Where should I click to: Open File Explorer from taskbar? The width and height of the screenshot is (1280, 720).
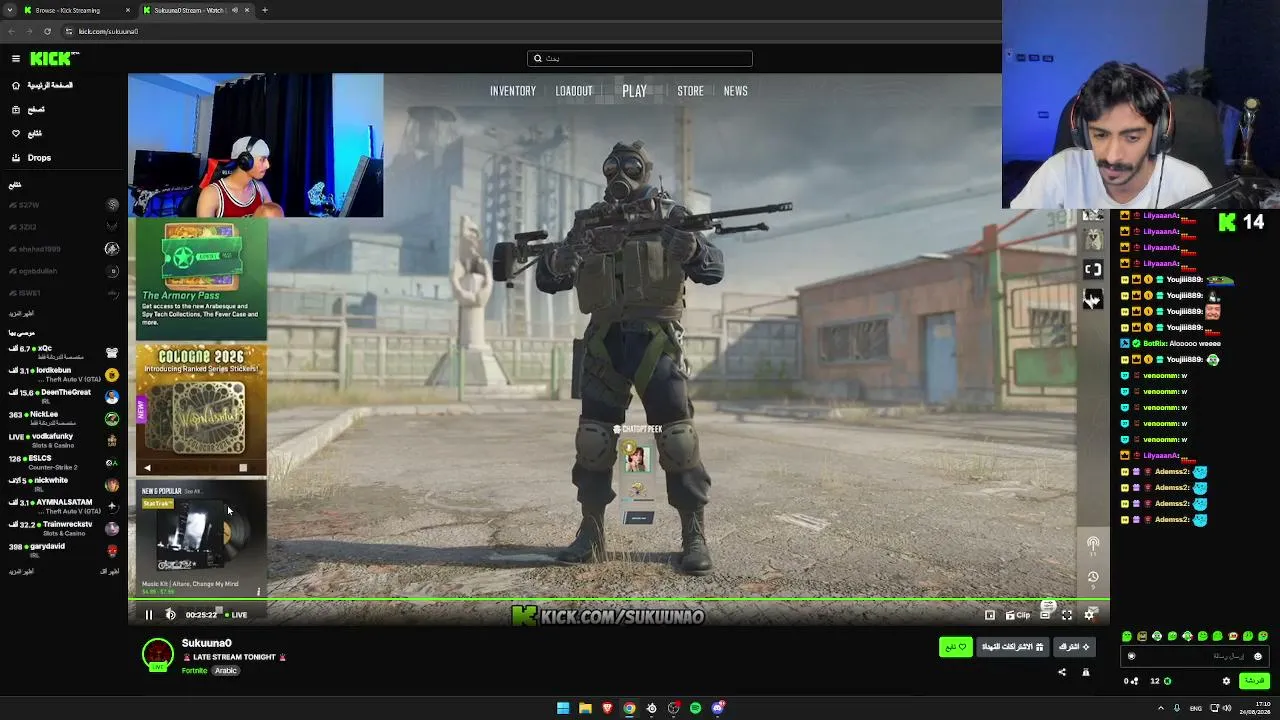(585, 708)
